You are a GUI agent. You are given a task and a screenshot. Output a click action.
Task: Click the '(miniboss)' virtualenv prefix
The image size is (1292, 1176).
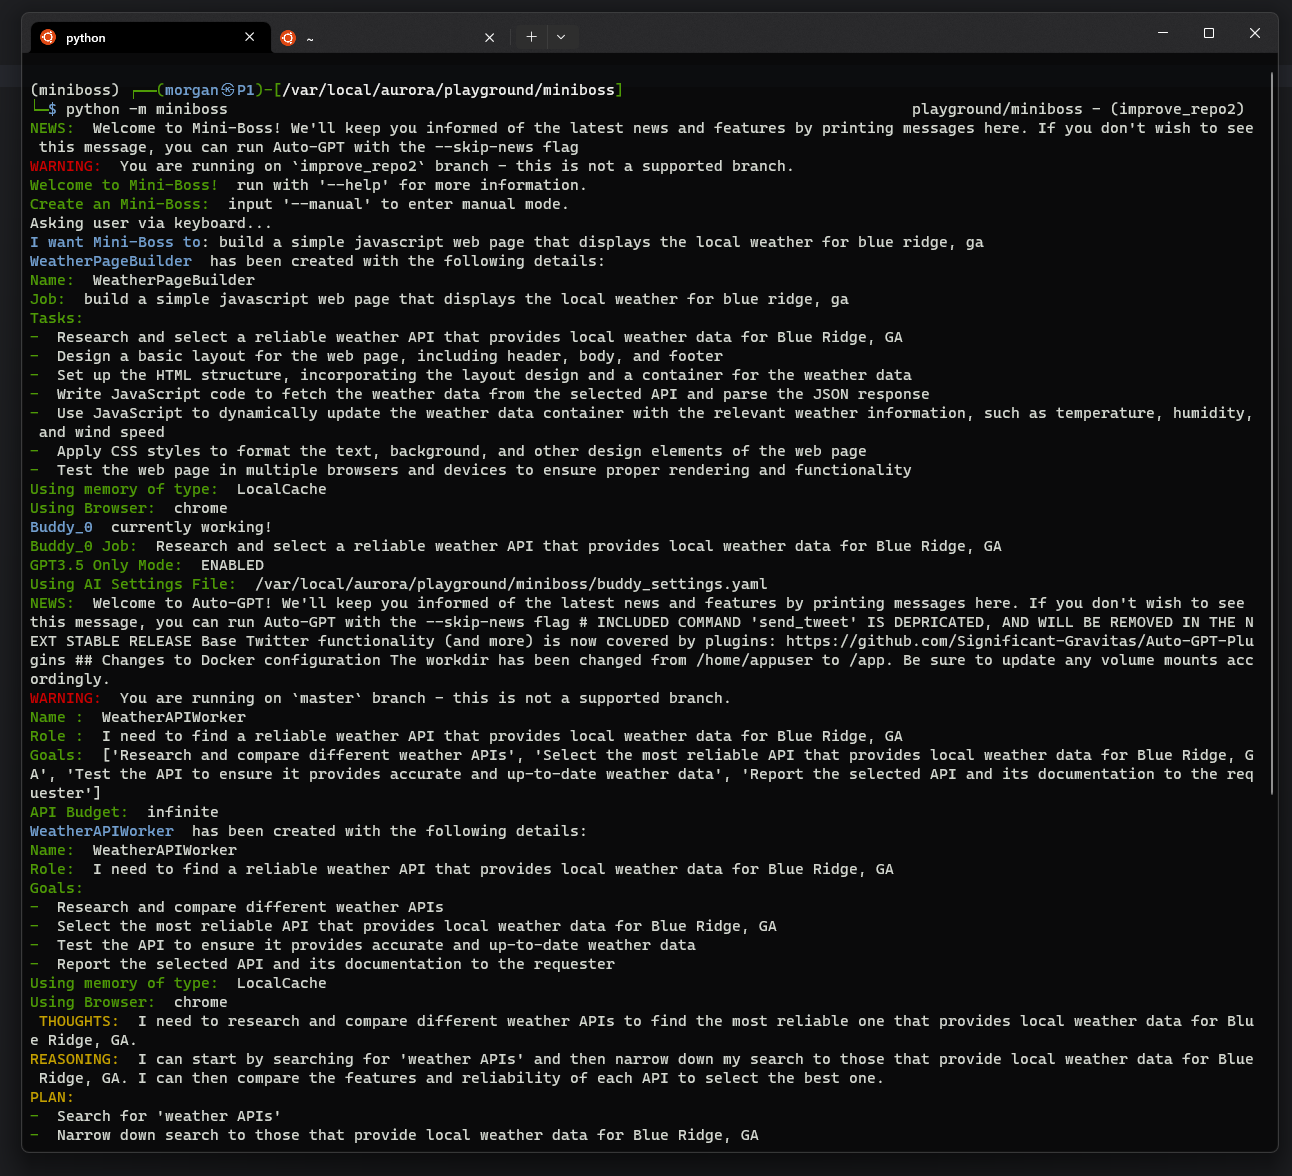click(75, 90)
